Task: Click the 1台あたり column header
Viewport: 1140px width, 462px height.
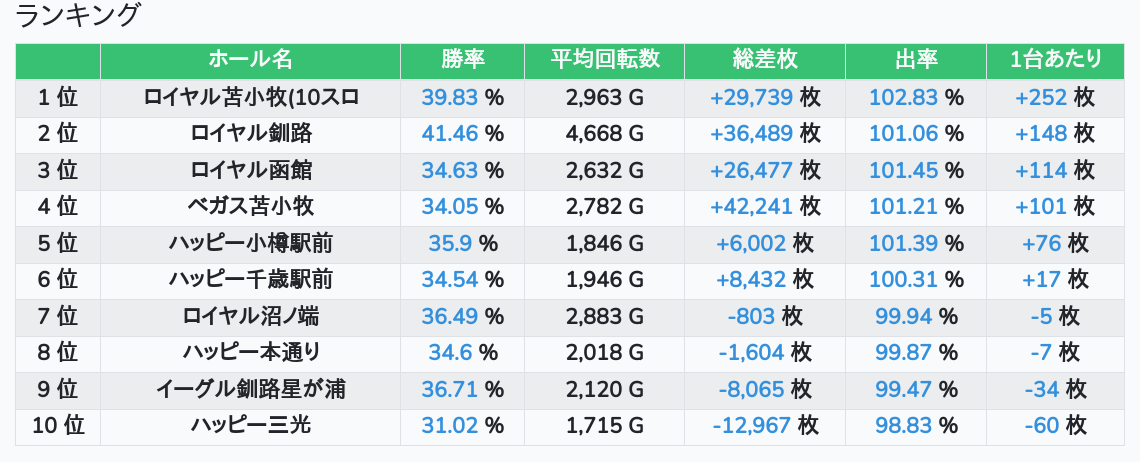Action: [1055, 60]
